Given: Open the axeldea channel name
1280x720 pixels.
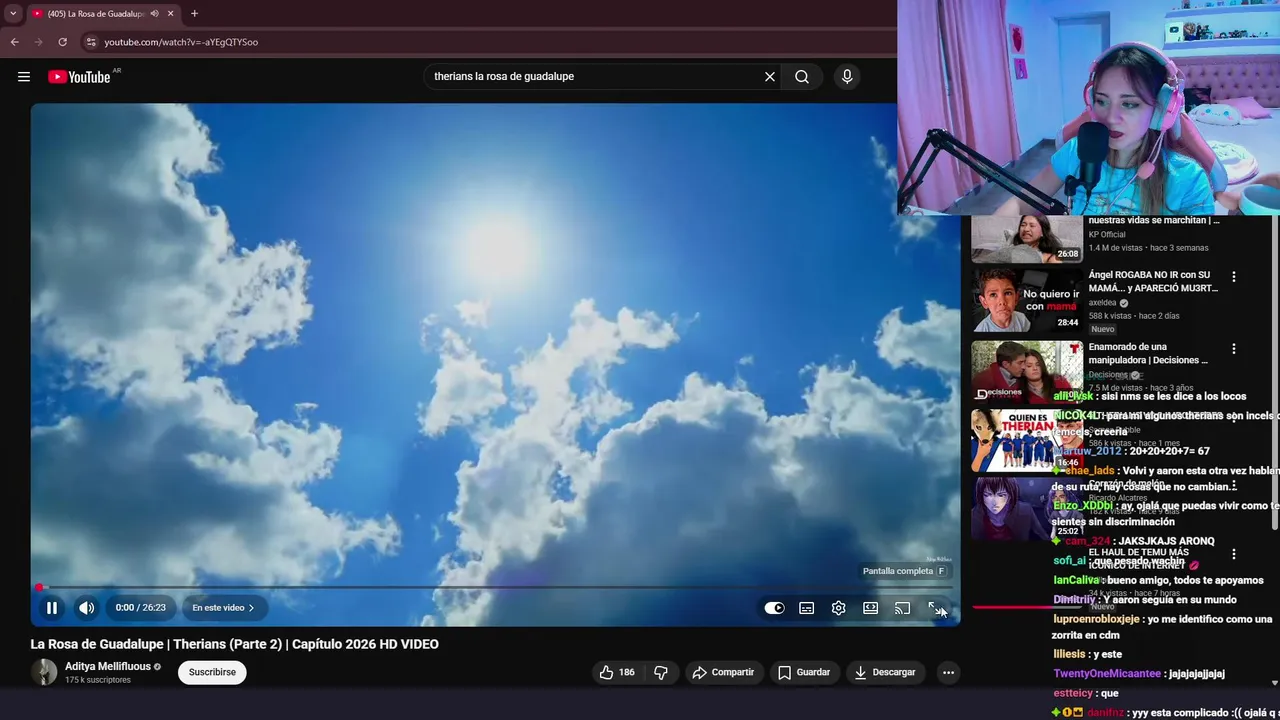Looking at the screenshot, I should pyautogui.click(x=1103, y=302).
